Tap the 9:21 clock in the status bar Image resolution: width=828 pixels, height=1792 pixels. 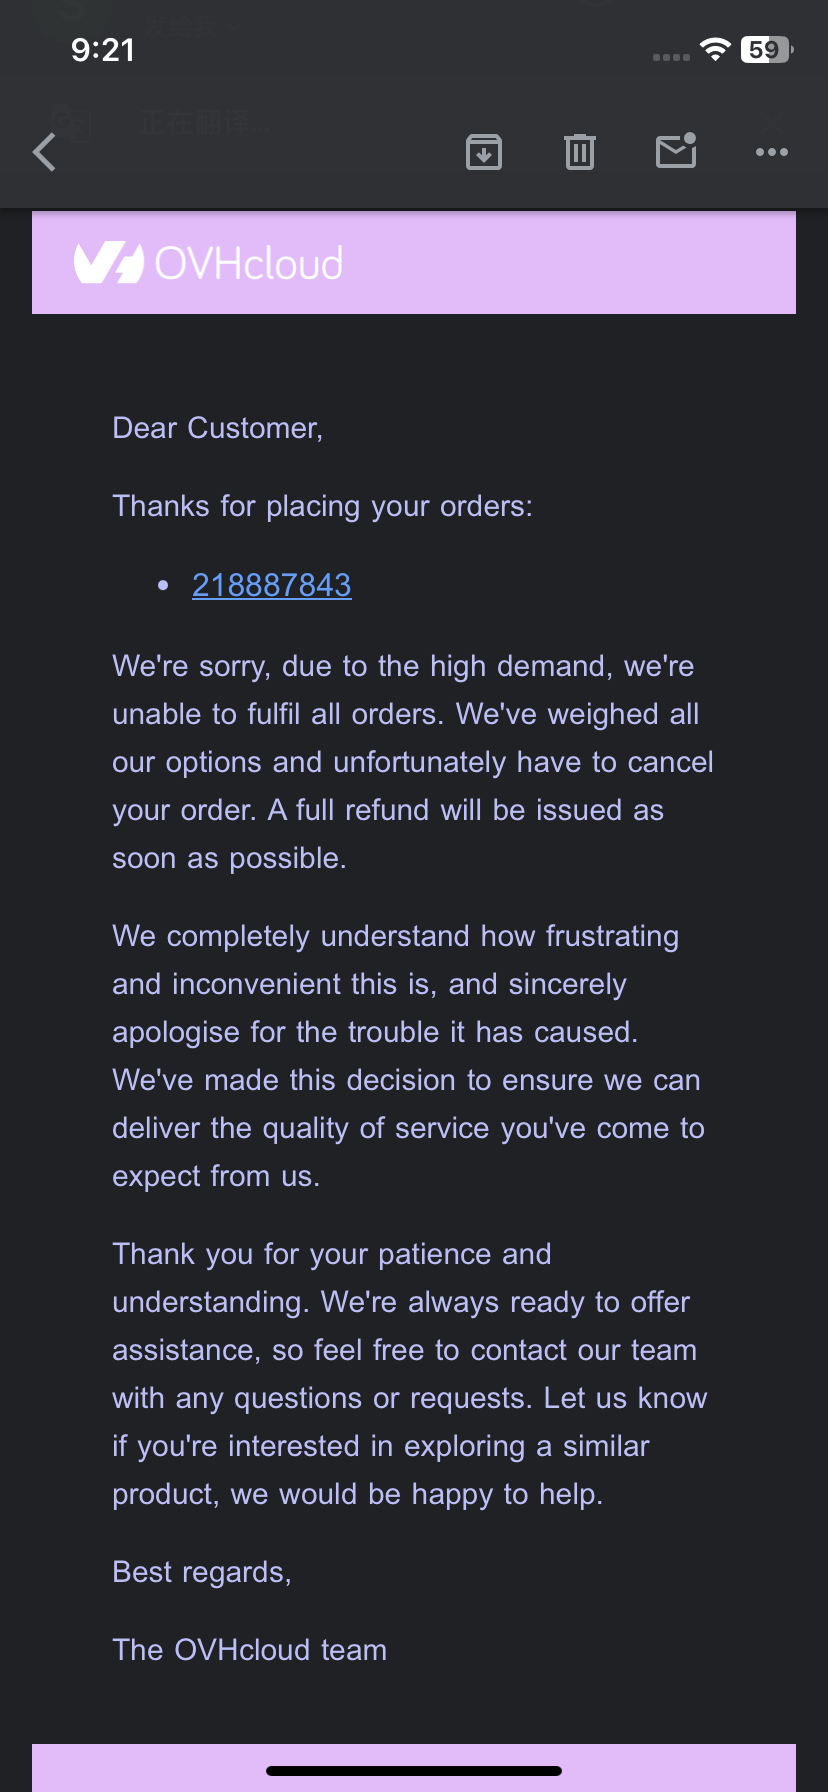click(103, 50)
